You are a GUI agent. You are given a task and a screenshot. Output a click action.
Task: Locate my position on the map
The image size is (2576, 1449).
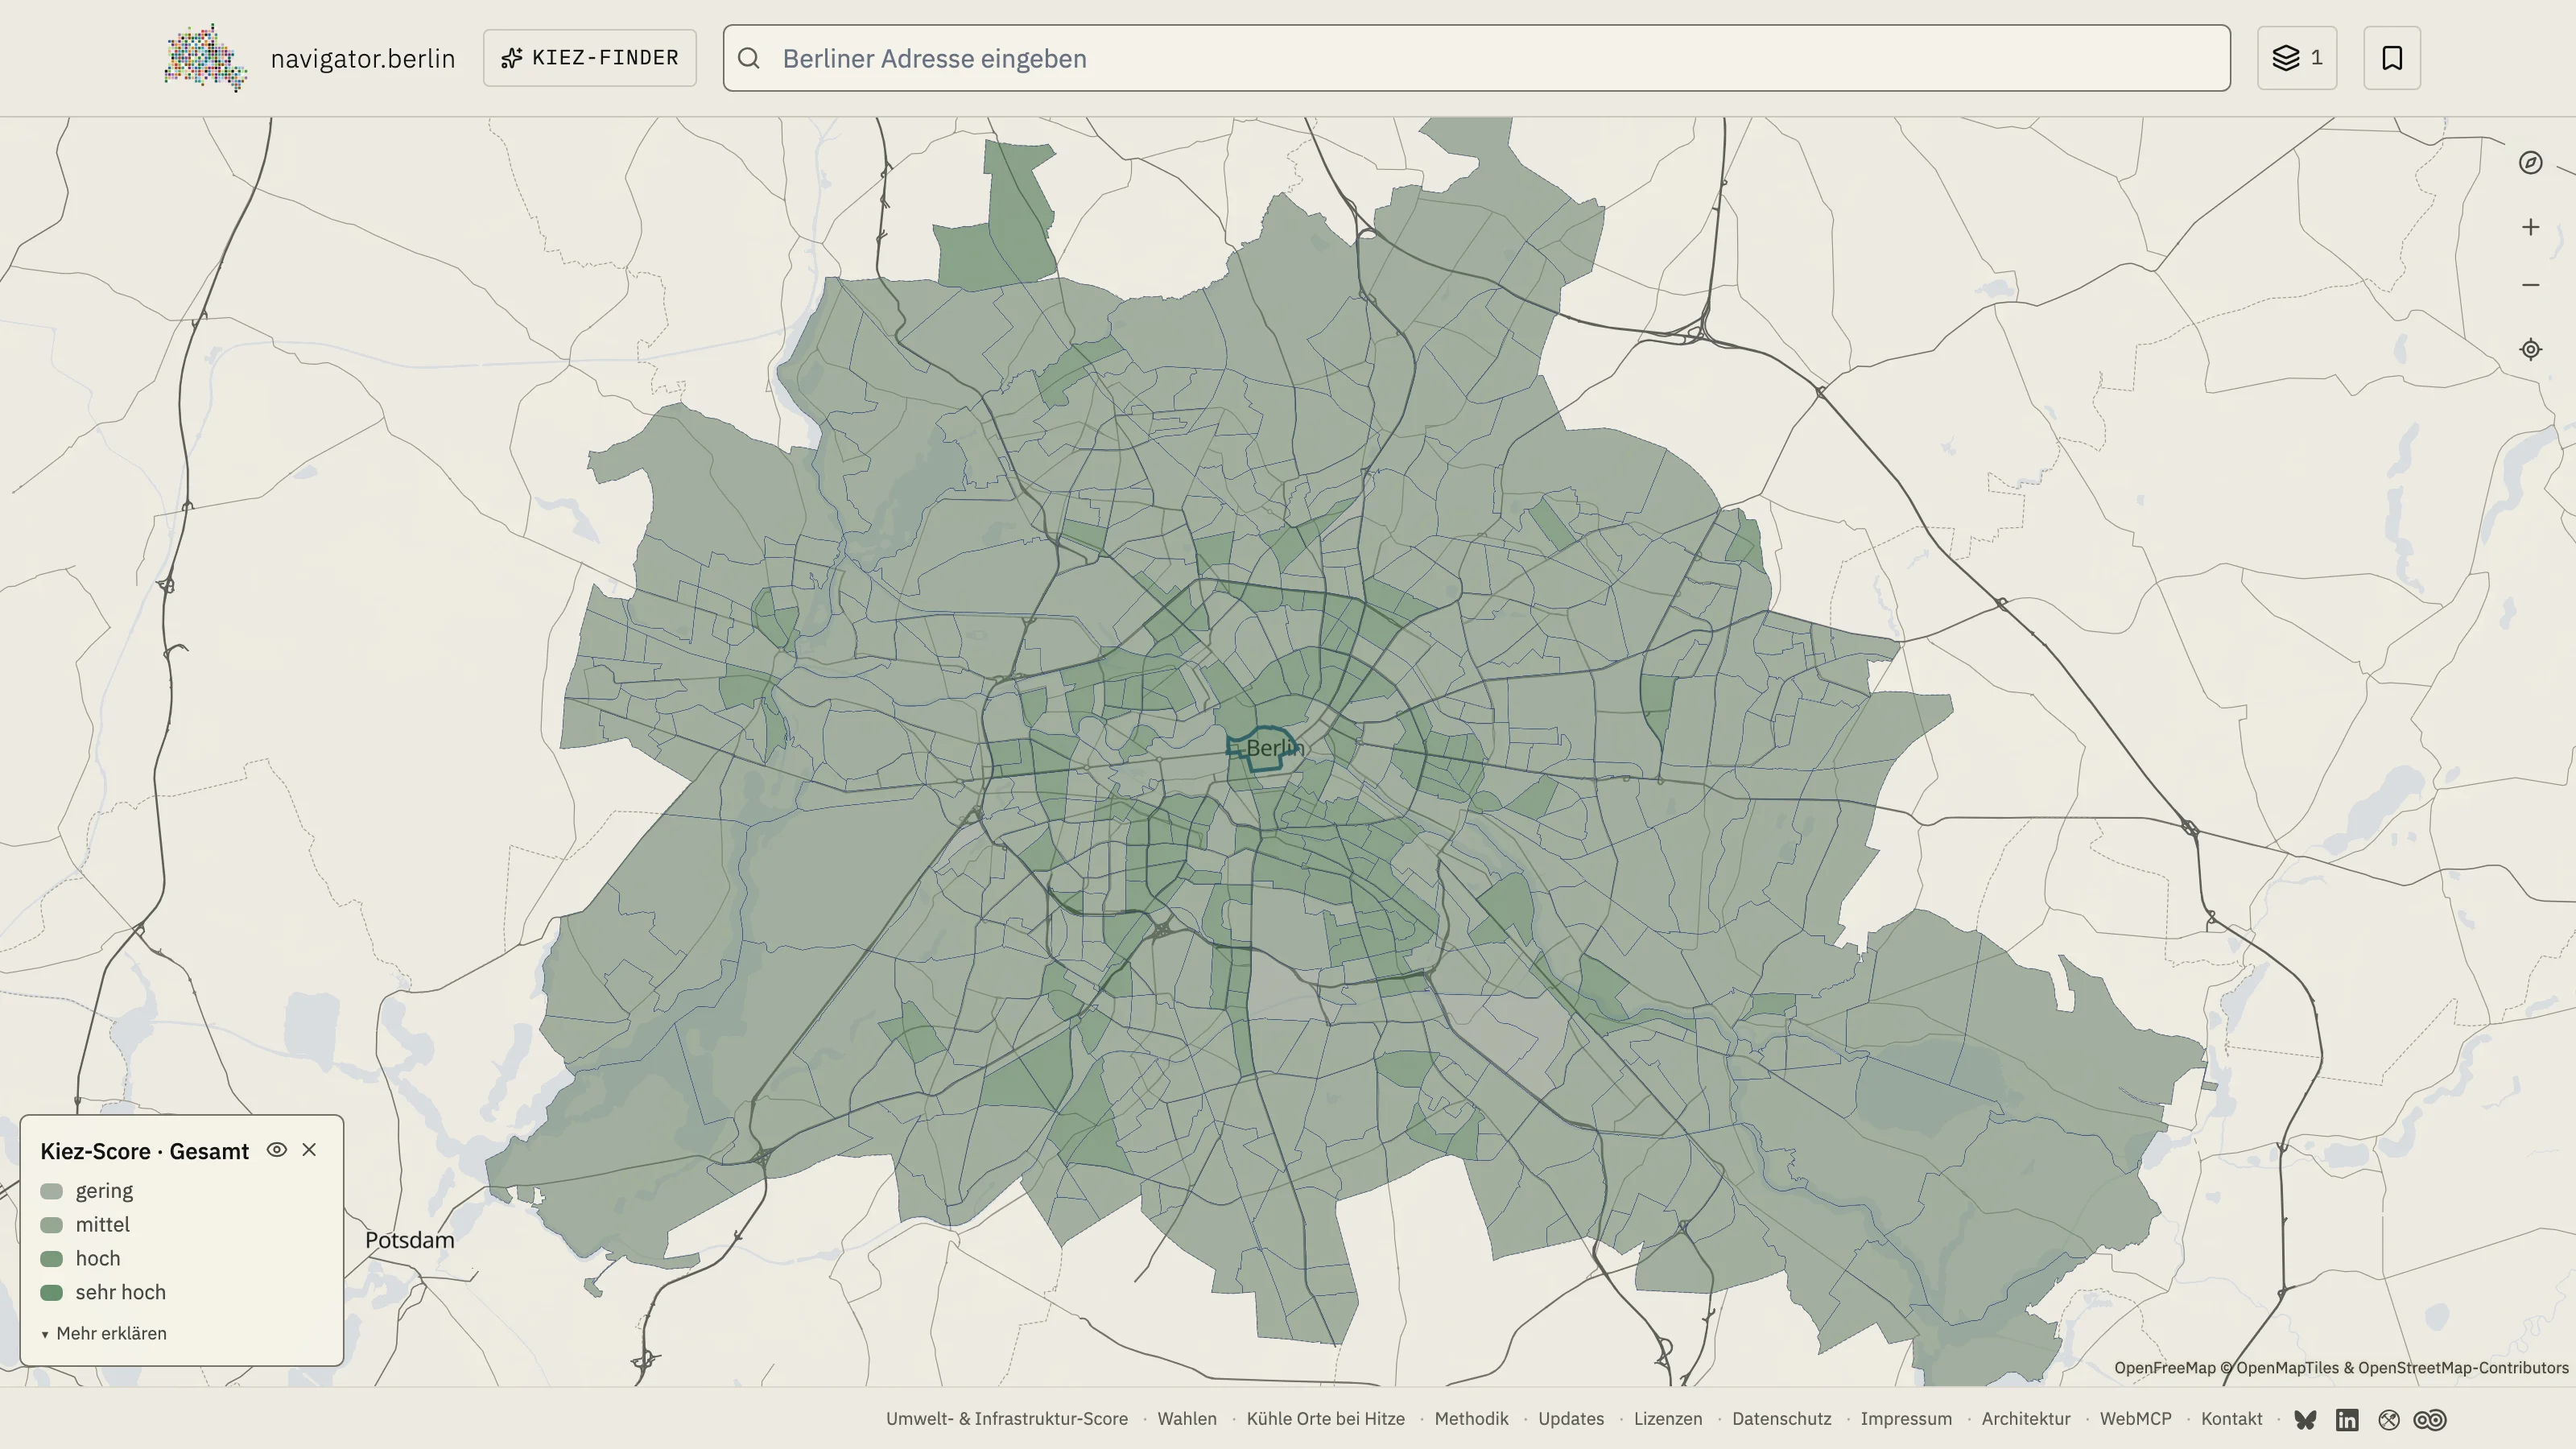point(2530,349)
